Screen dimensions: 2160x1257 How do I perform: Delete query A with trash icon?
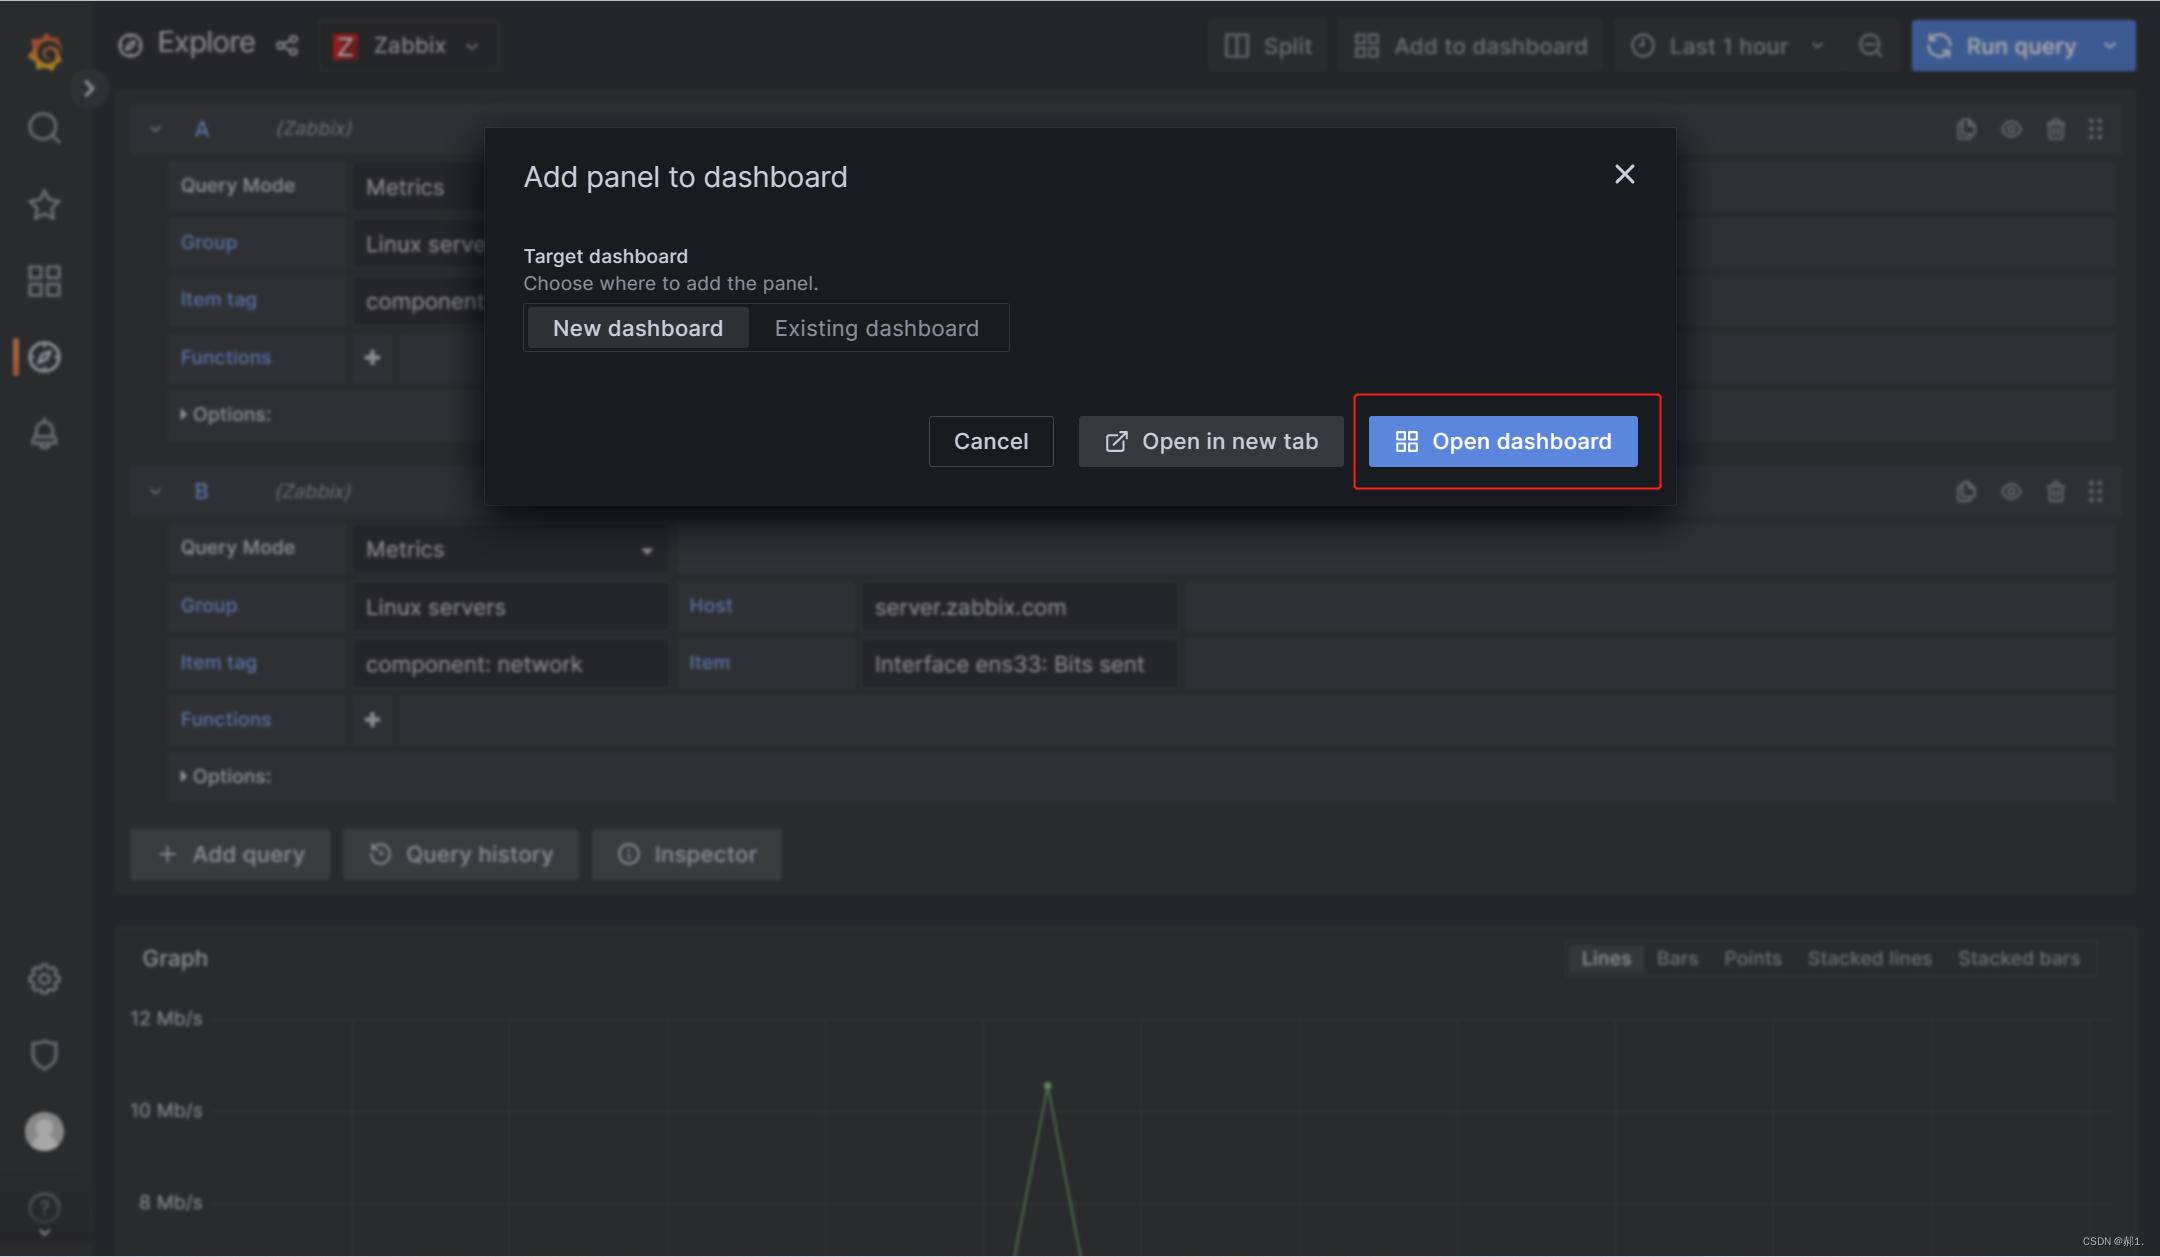(2055, 129)
